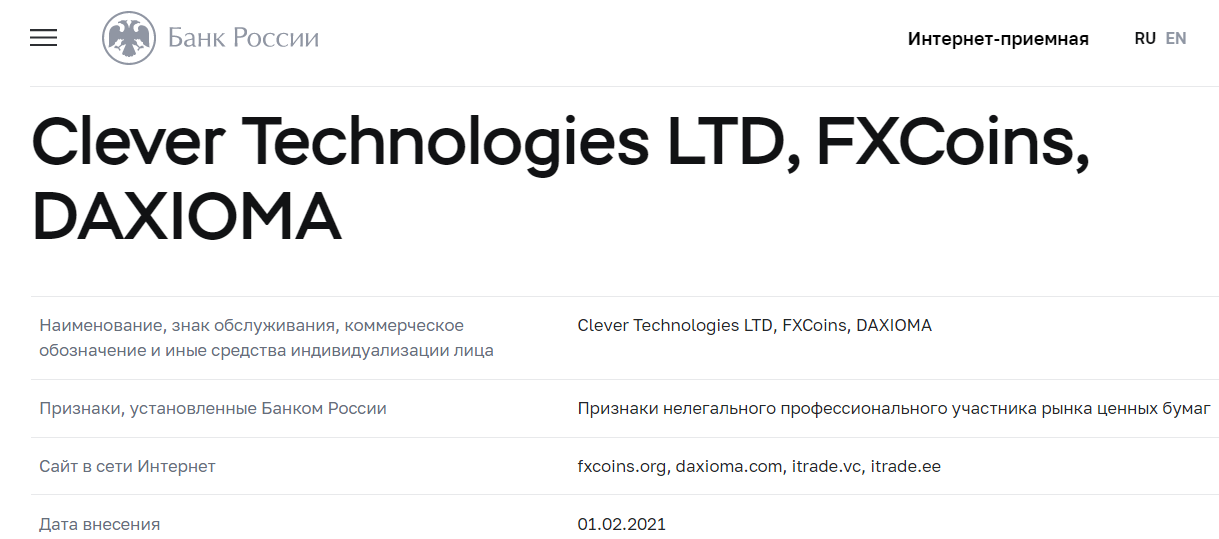The image size is (1219, 539).
Task: Click the itrade.vc site address
Action: coord(826,466)
